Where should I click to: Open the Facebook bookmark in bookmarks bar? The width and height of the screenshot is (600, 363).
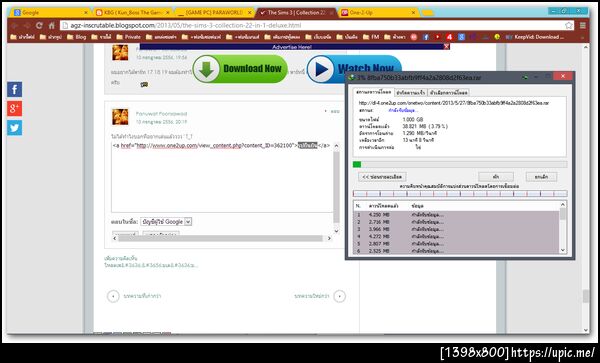(426, 37)
